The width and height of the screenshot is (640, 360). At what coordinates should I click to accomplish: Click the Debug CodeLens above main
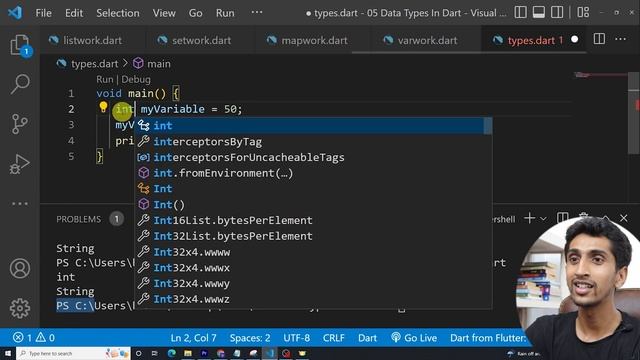(x=136, y=79)
